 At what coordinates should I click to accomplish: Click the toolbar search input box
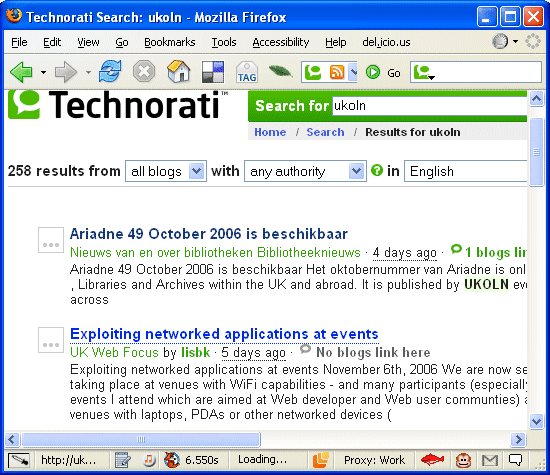click(x=476, y=72)
